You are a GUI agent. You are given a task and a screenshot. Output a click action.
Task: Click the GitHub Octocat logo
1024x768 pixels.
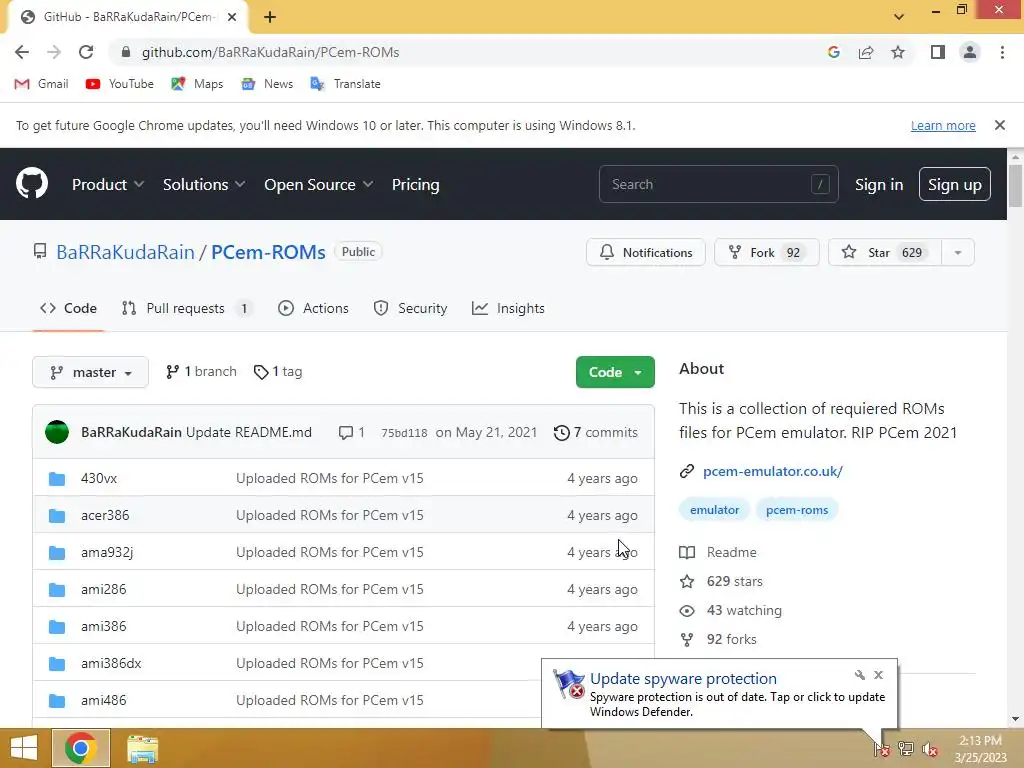(x=32, y=184)
